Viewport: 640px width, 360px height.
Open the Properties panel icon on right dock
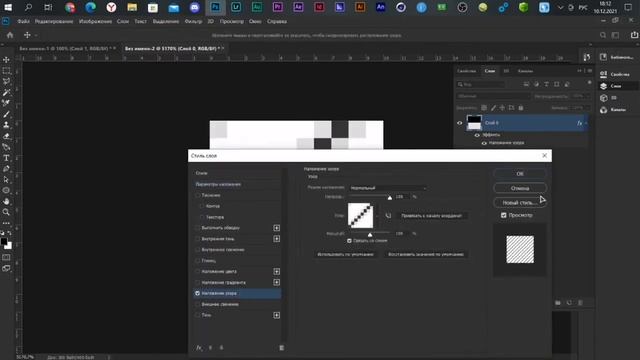point(604,74)
